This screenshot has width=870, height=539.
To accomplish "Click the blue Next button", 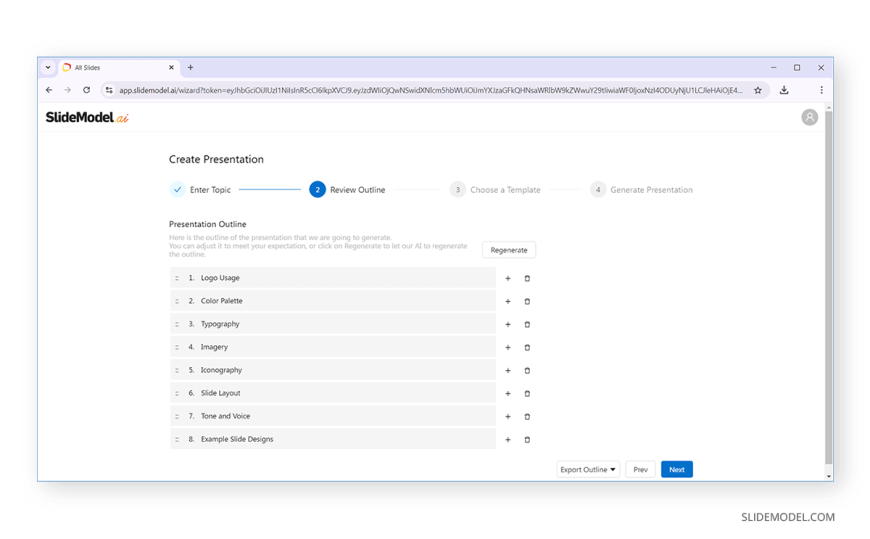I will point(676,469).
